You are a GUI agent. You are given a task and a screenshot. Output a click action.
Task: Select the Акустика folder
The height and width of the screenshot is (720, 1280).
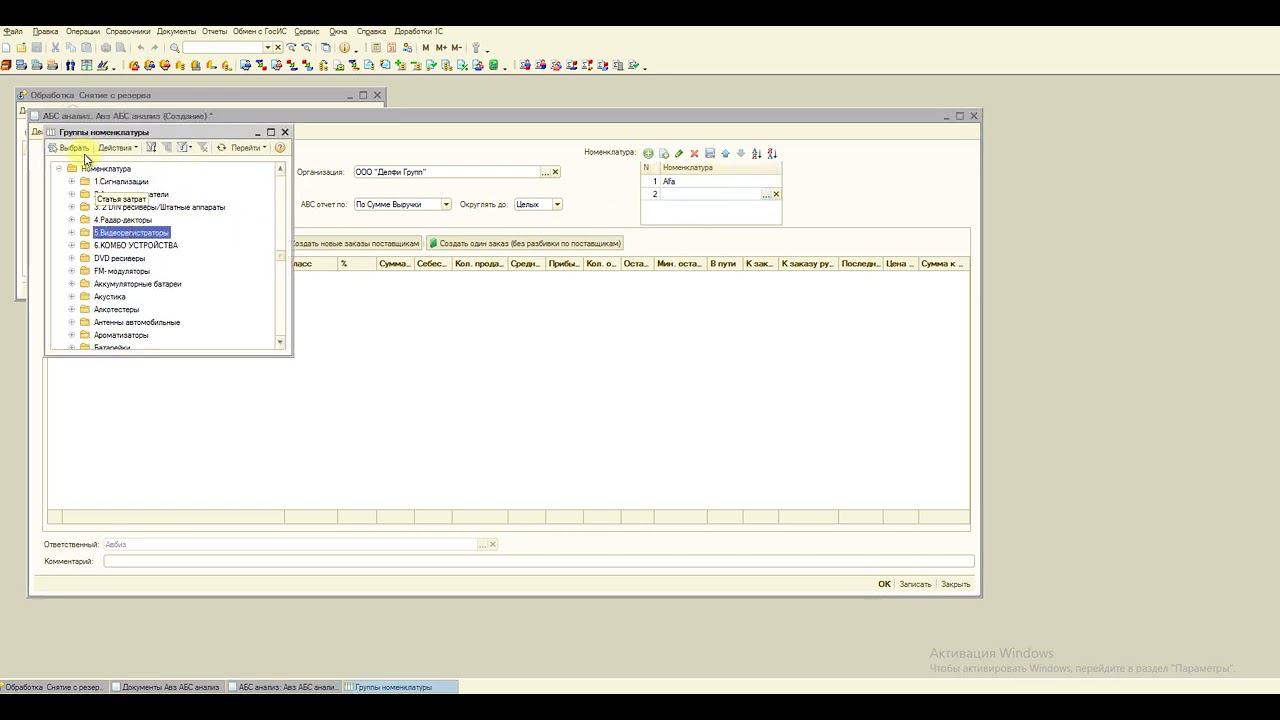click(110, 297)
